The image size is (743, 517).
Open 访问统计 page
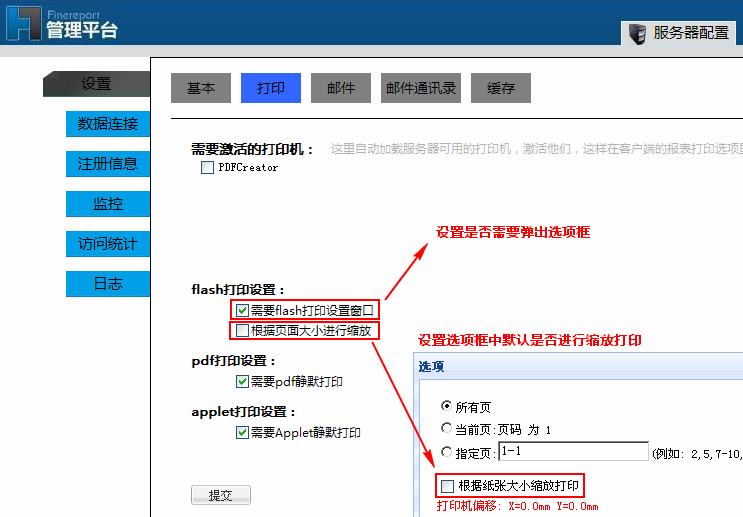(108, 244)
